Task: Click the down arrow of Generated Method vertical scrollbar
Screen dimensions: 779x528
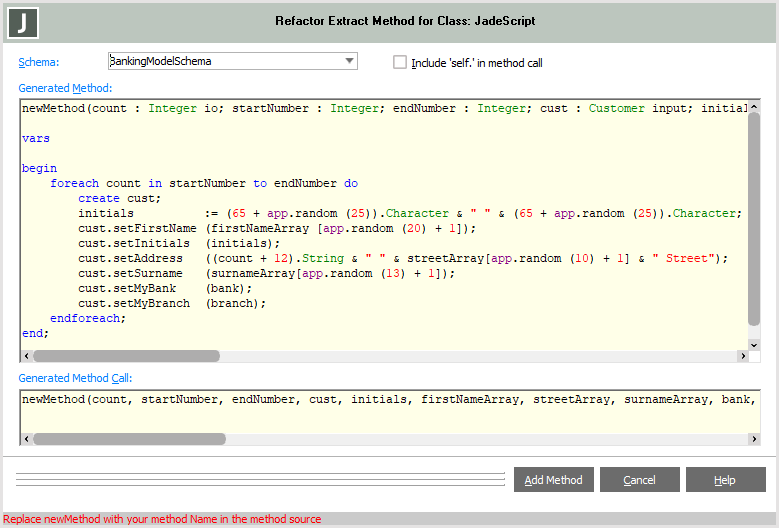Action: 754,345
